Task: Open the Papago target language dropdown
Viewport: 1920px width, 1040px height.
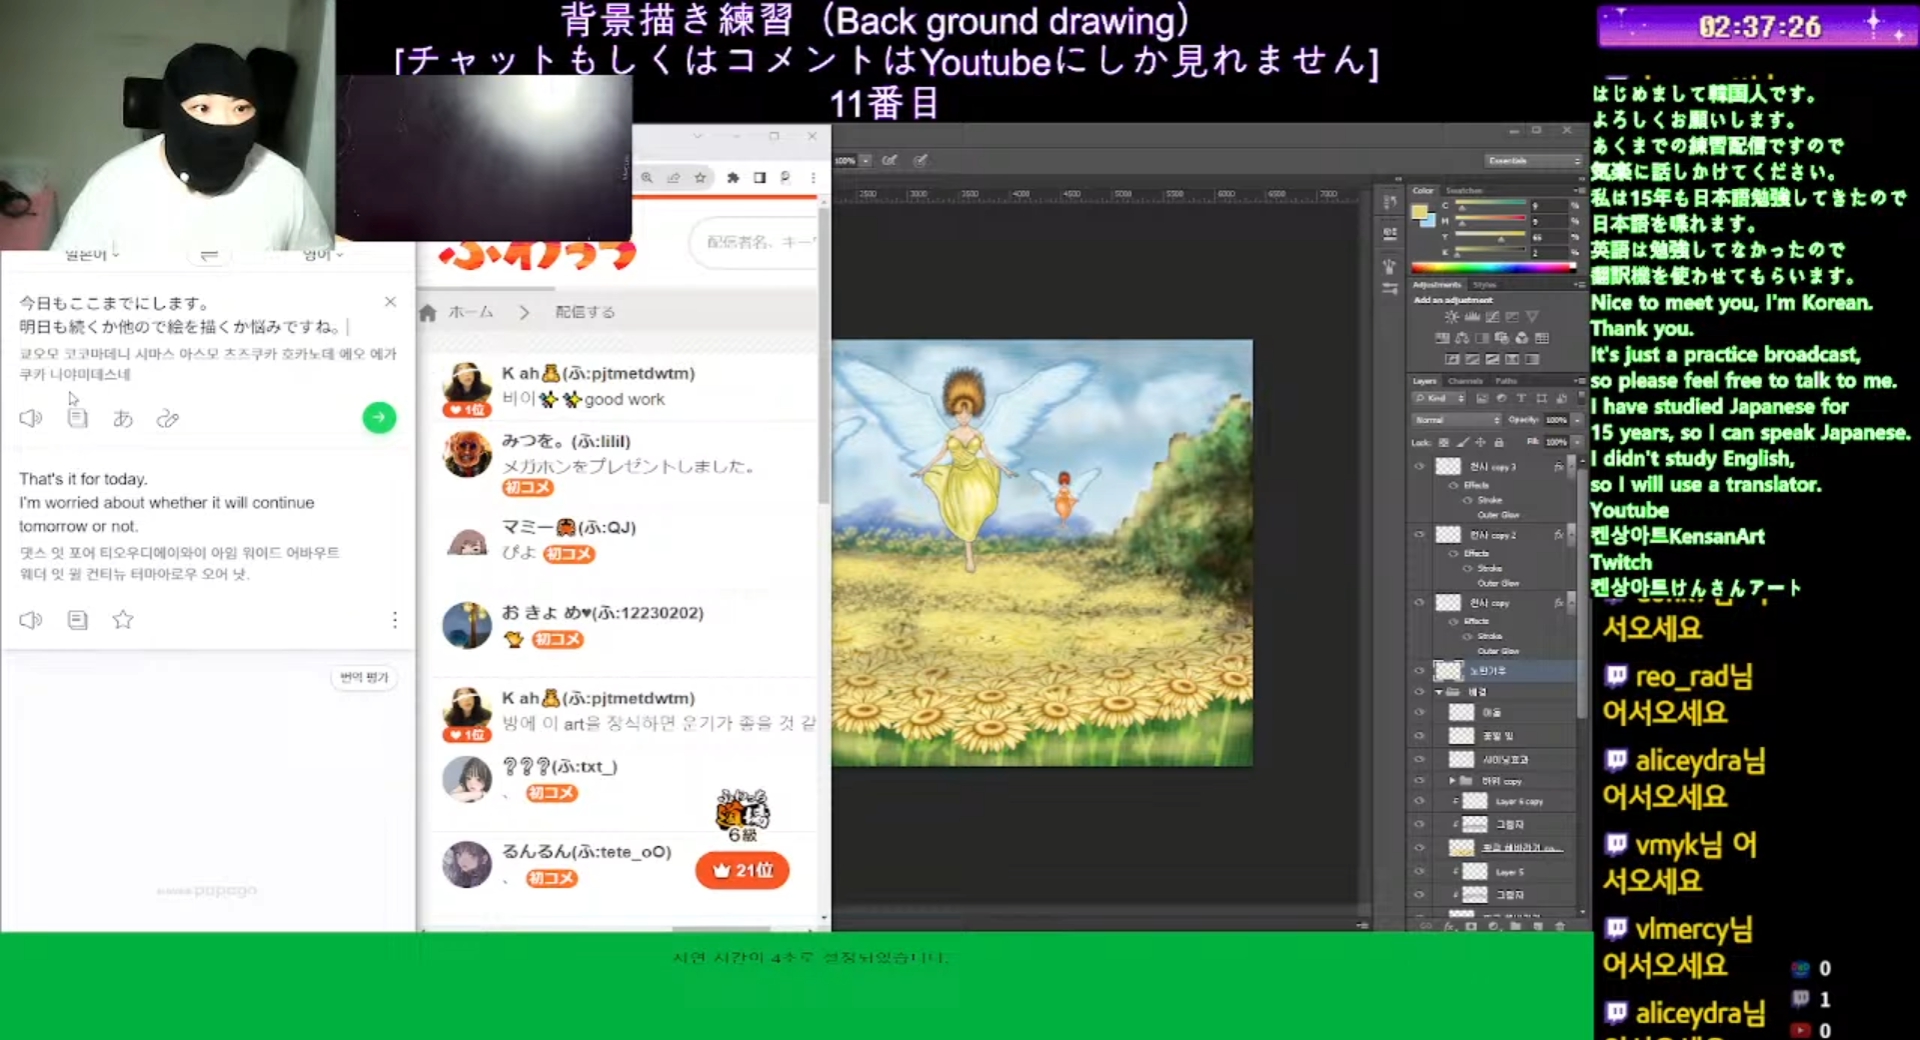Action: 323,255
